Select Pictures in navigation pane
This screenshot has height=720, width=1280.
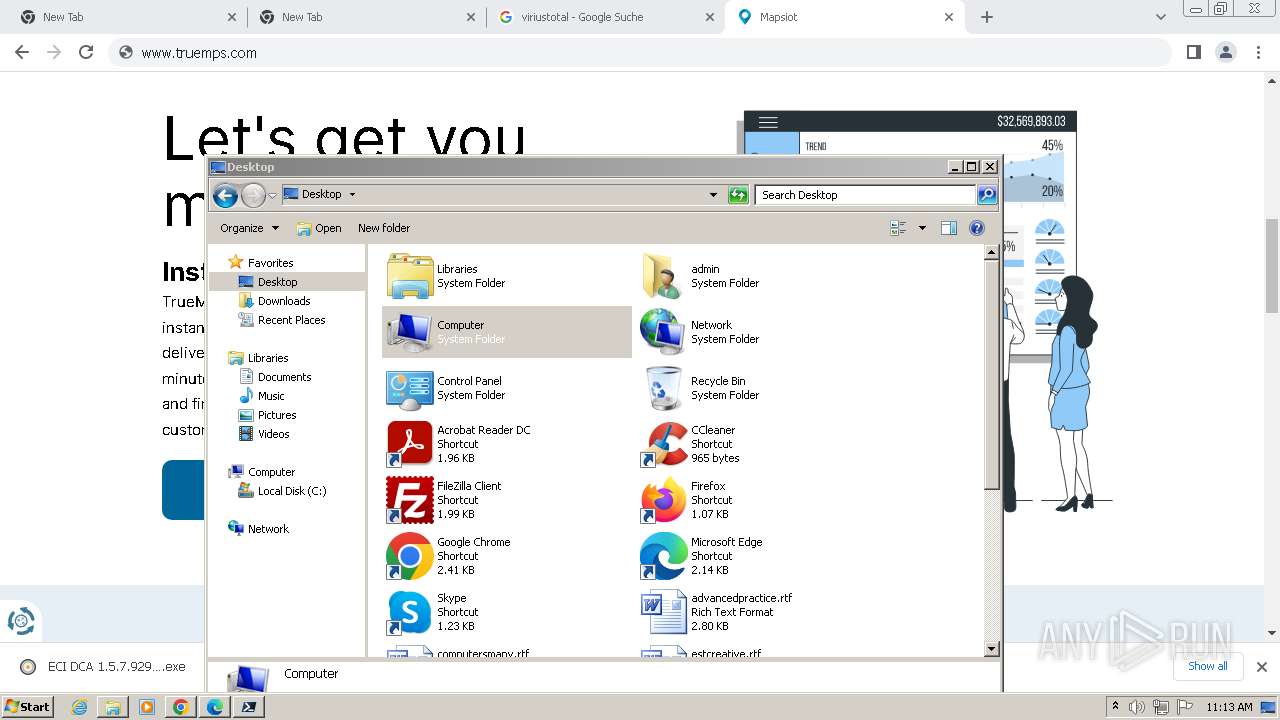[277, 415]
